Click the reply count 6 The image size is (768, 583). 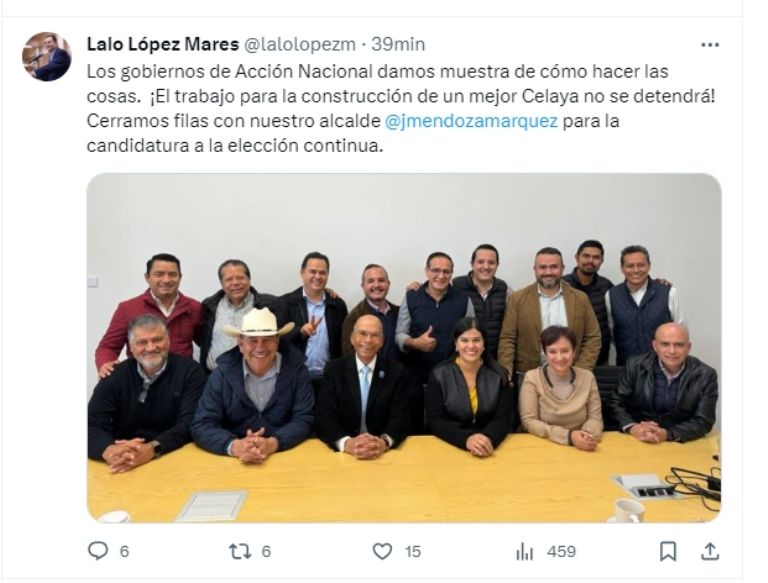124,552
